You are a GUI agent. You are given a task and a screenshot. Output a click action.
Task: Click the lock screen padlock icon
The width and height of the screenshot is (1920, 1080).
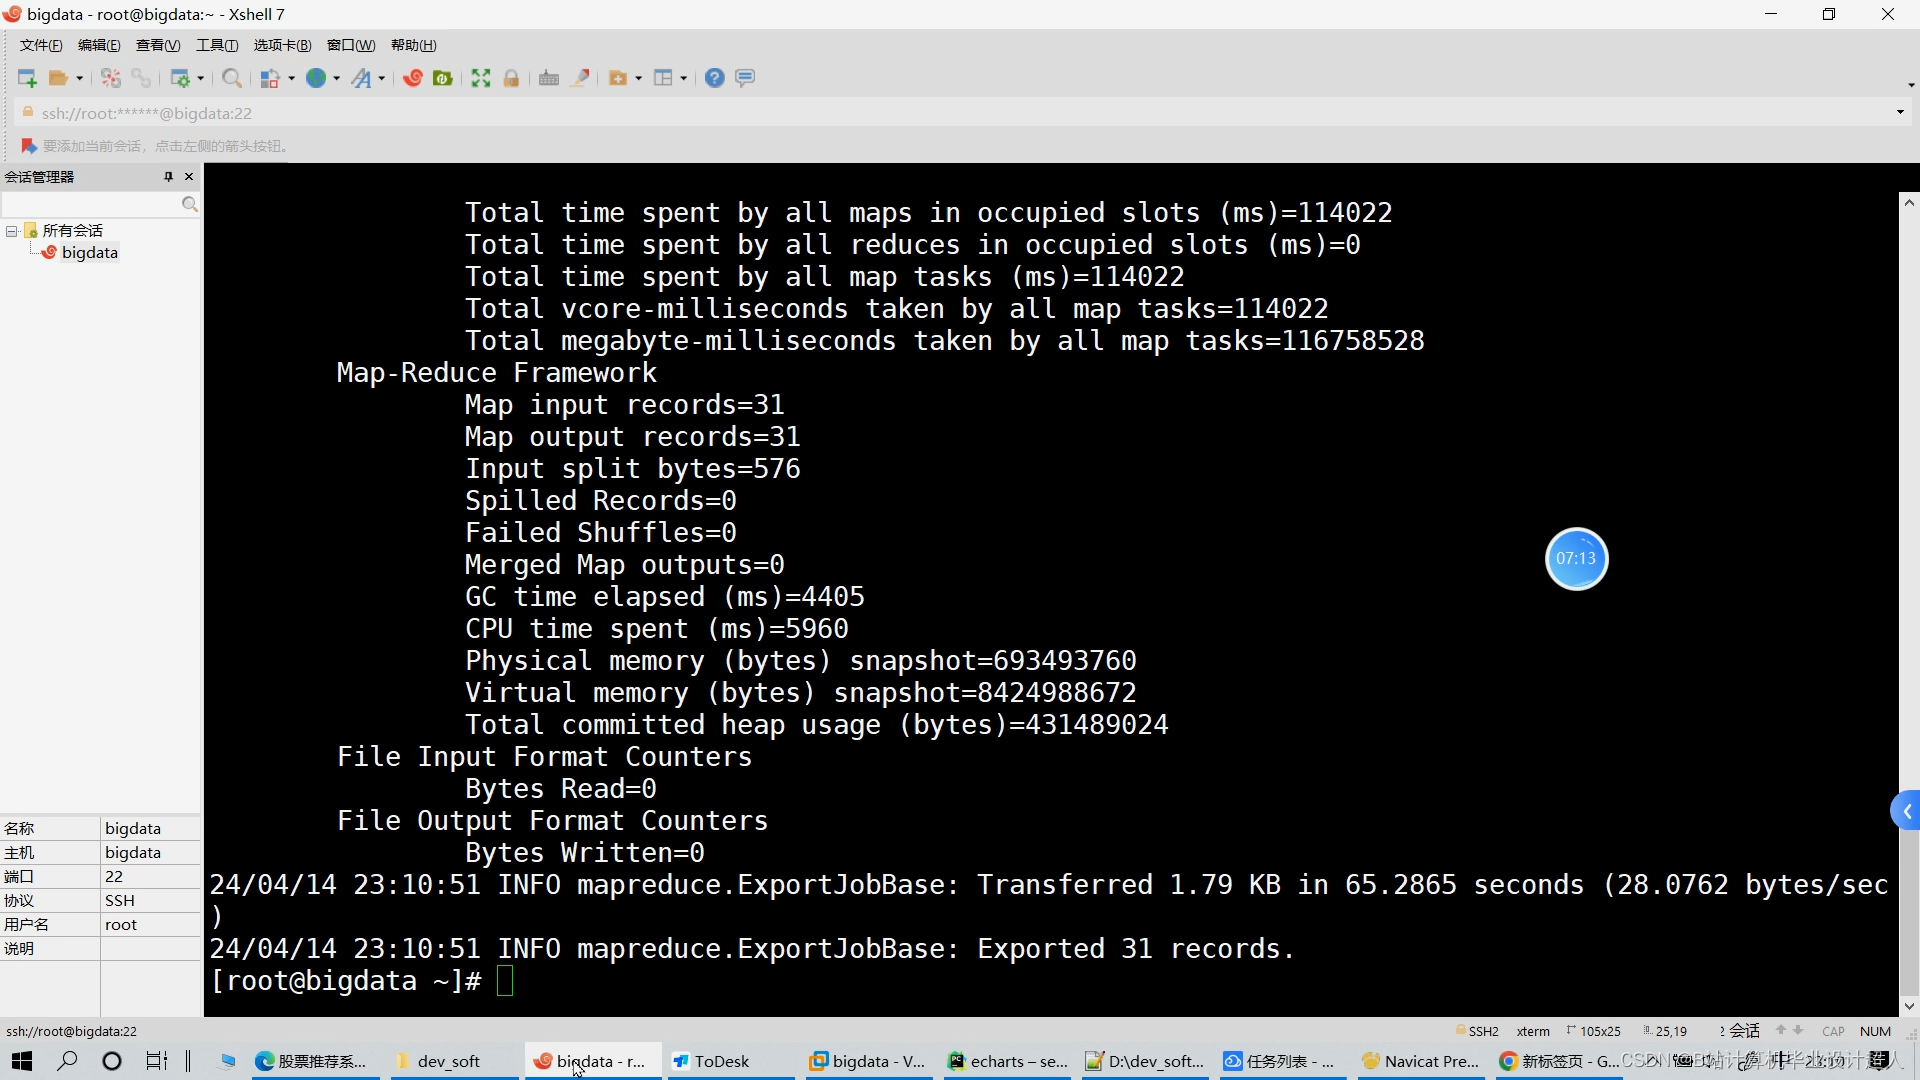511,78
